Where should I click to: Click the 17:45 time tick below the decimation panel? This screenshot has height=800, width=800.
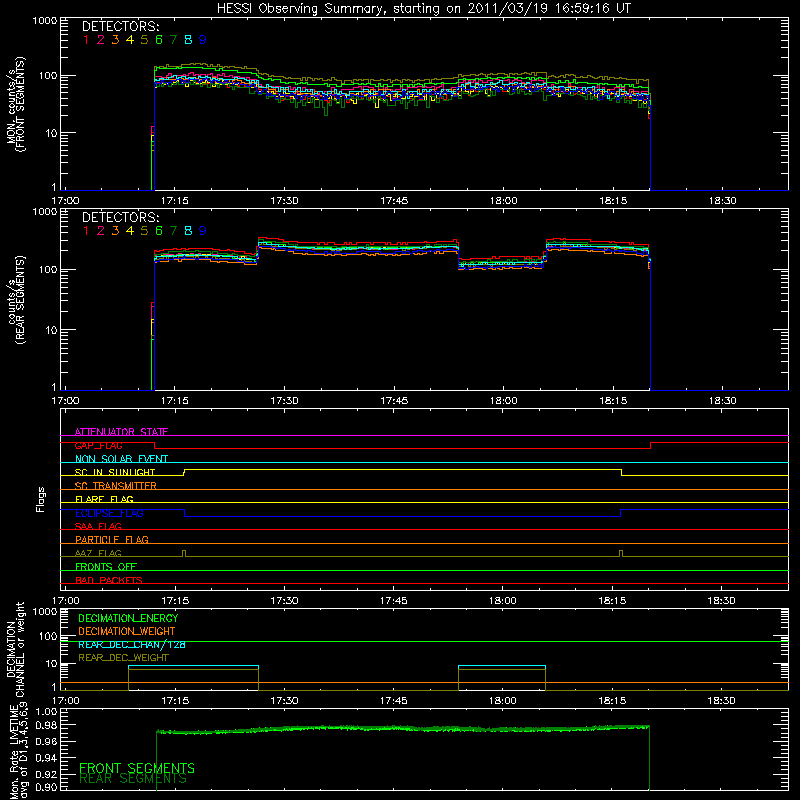(393, 701)
